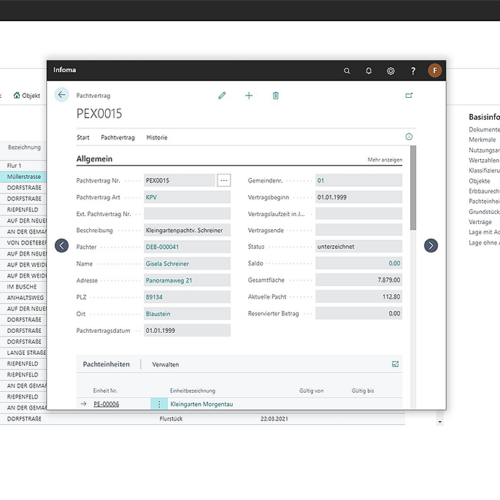Open the Historie tab
The height and width of the screenshot is (500, 500).
click(x=157, y=137)
